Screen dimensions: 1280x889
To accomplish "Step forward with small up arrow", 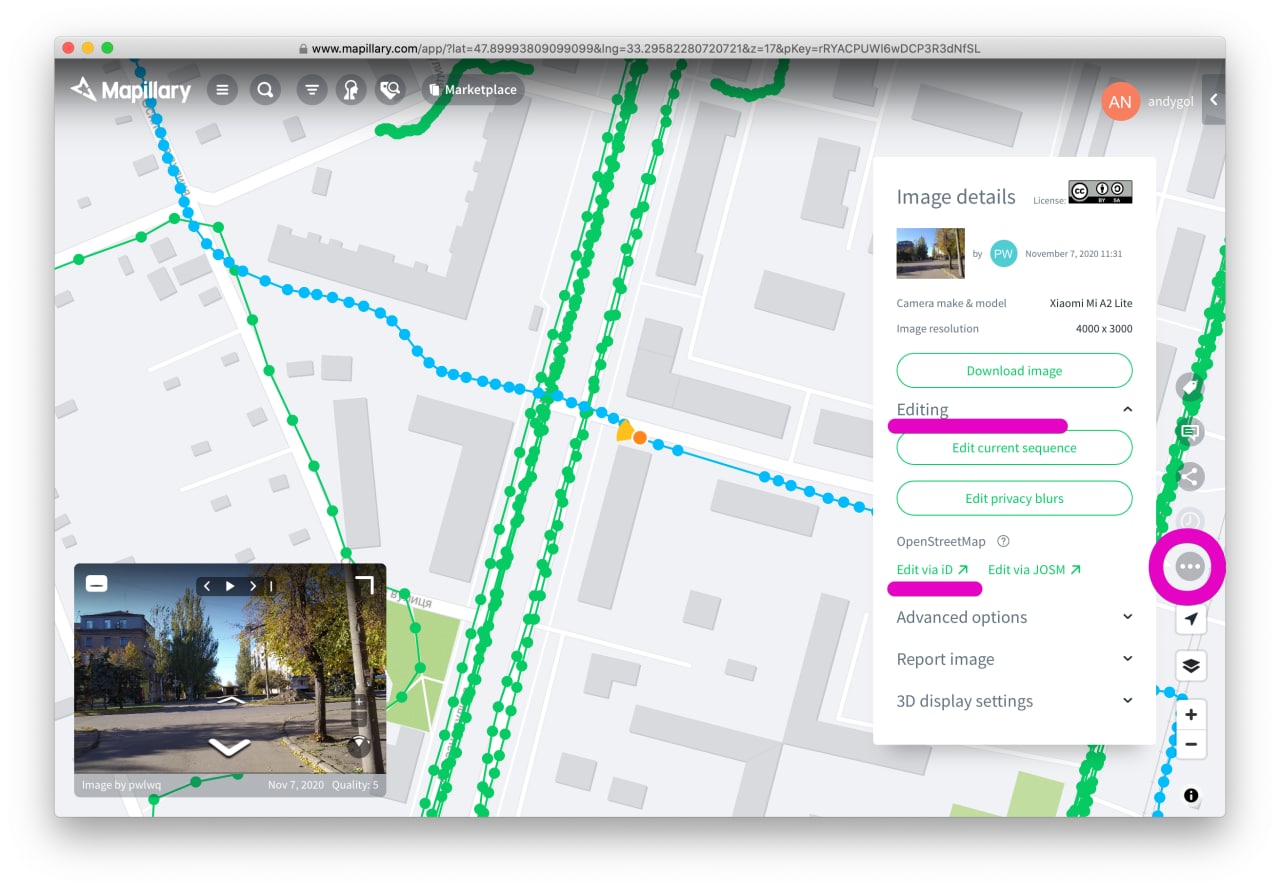I will click(229, 703).
